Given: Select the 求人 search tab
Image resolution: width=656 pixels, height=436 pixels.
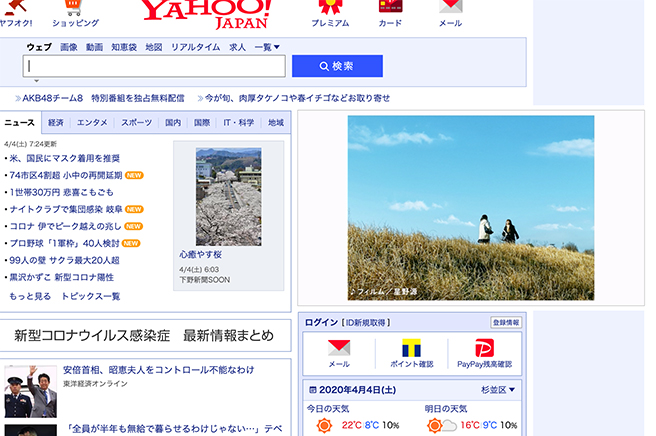Looking at the screenshot, I should coord(237,47).
